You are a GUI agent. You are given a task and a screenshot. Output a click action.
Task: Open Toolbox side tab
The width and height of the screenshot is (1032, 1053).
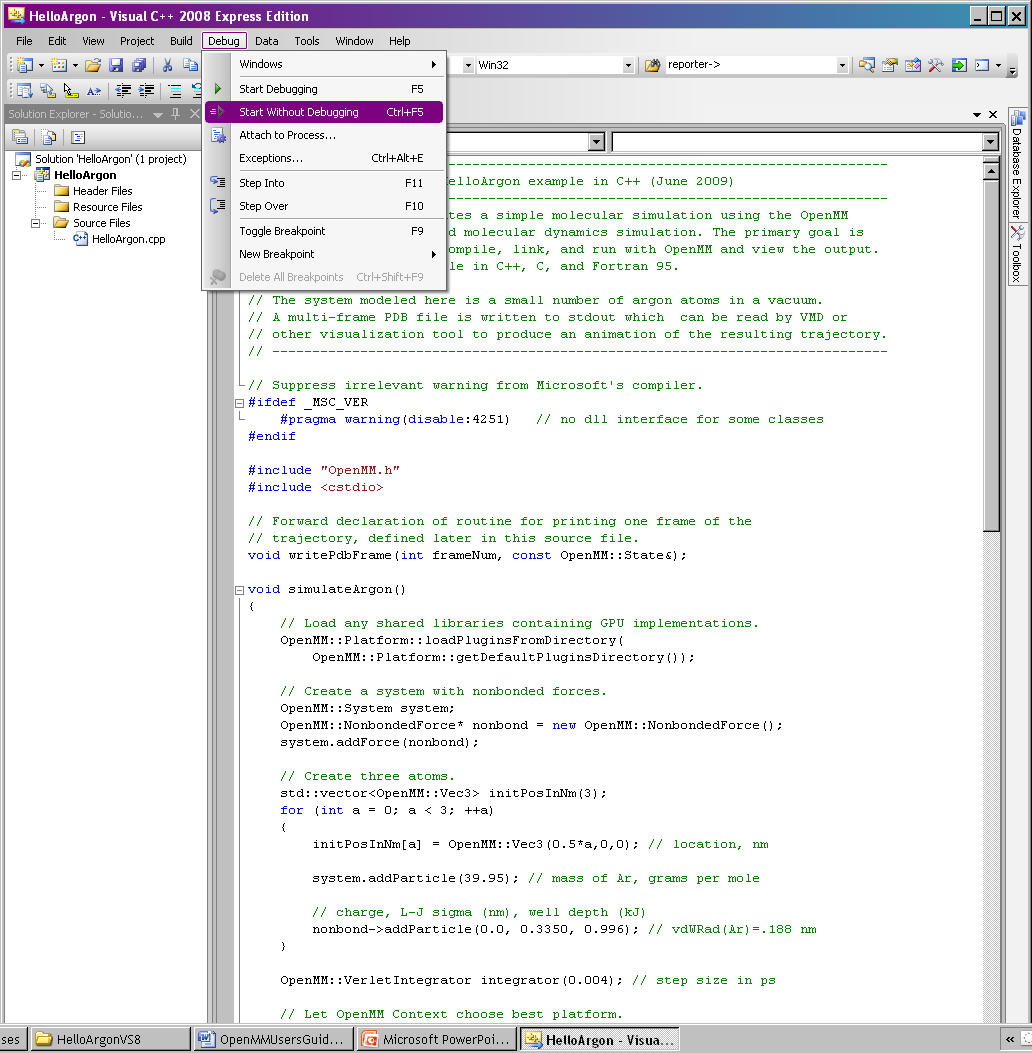[1017, 254]
